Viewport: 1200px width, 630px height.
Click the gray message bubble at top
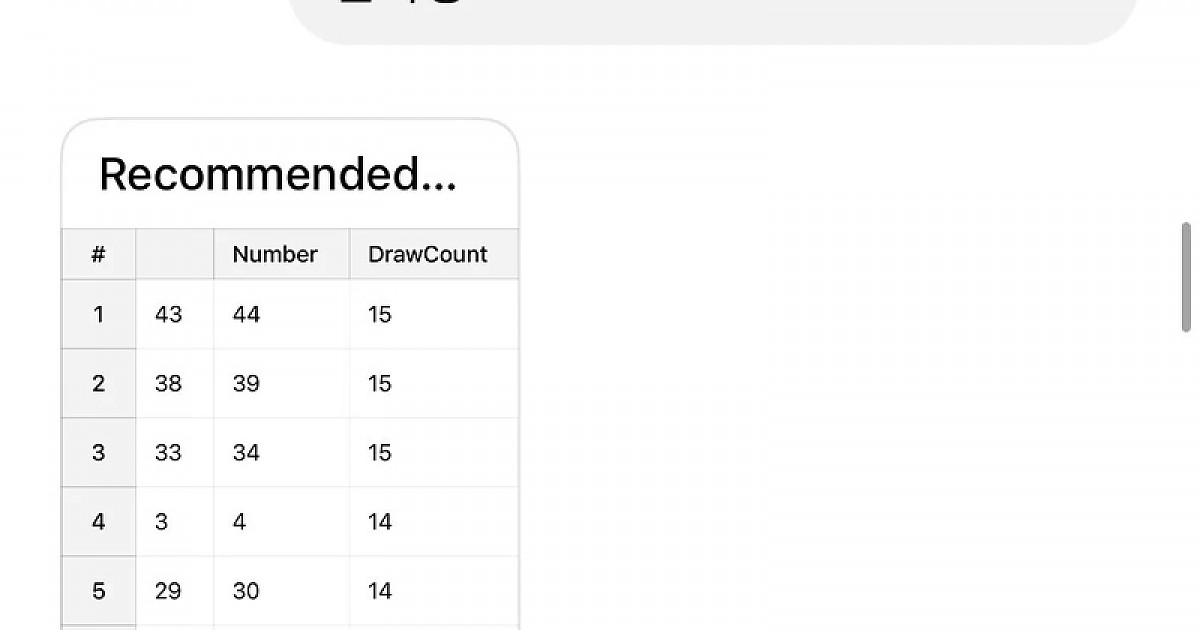pyautogui.click(x=714, y=20)
